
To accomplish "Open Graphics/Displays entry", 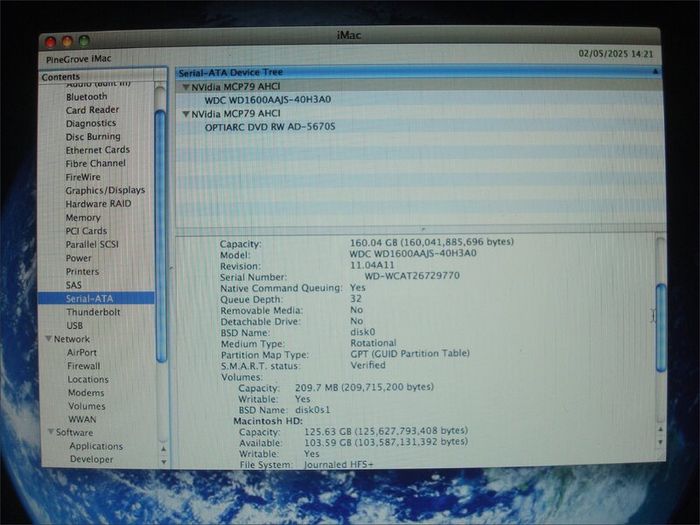I will 105,191.
